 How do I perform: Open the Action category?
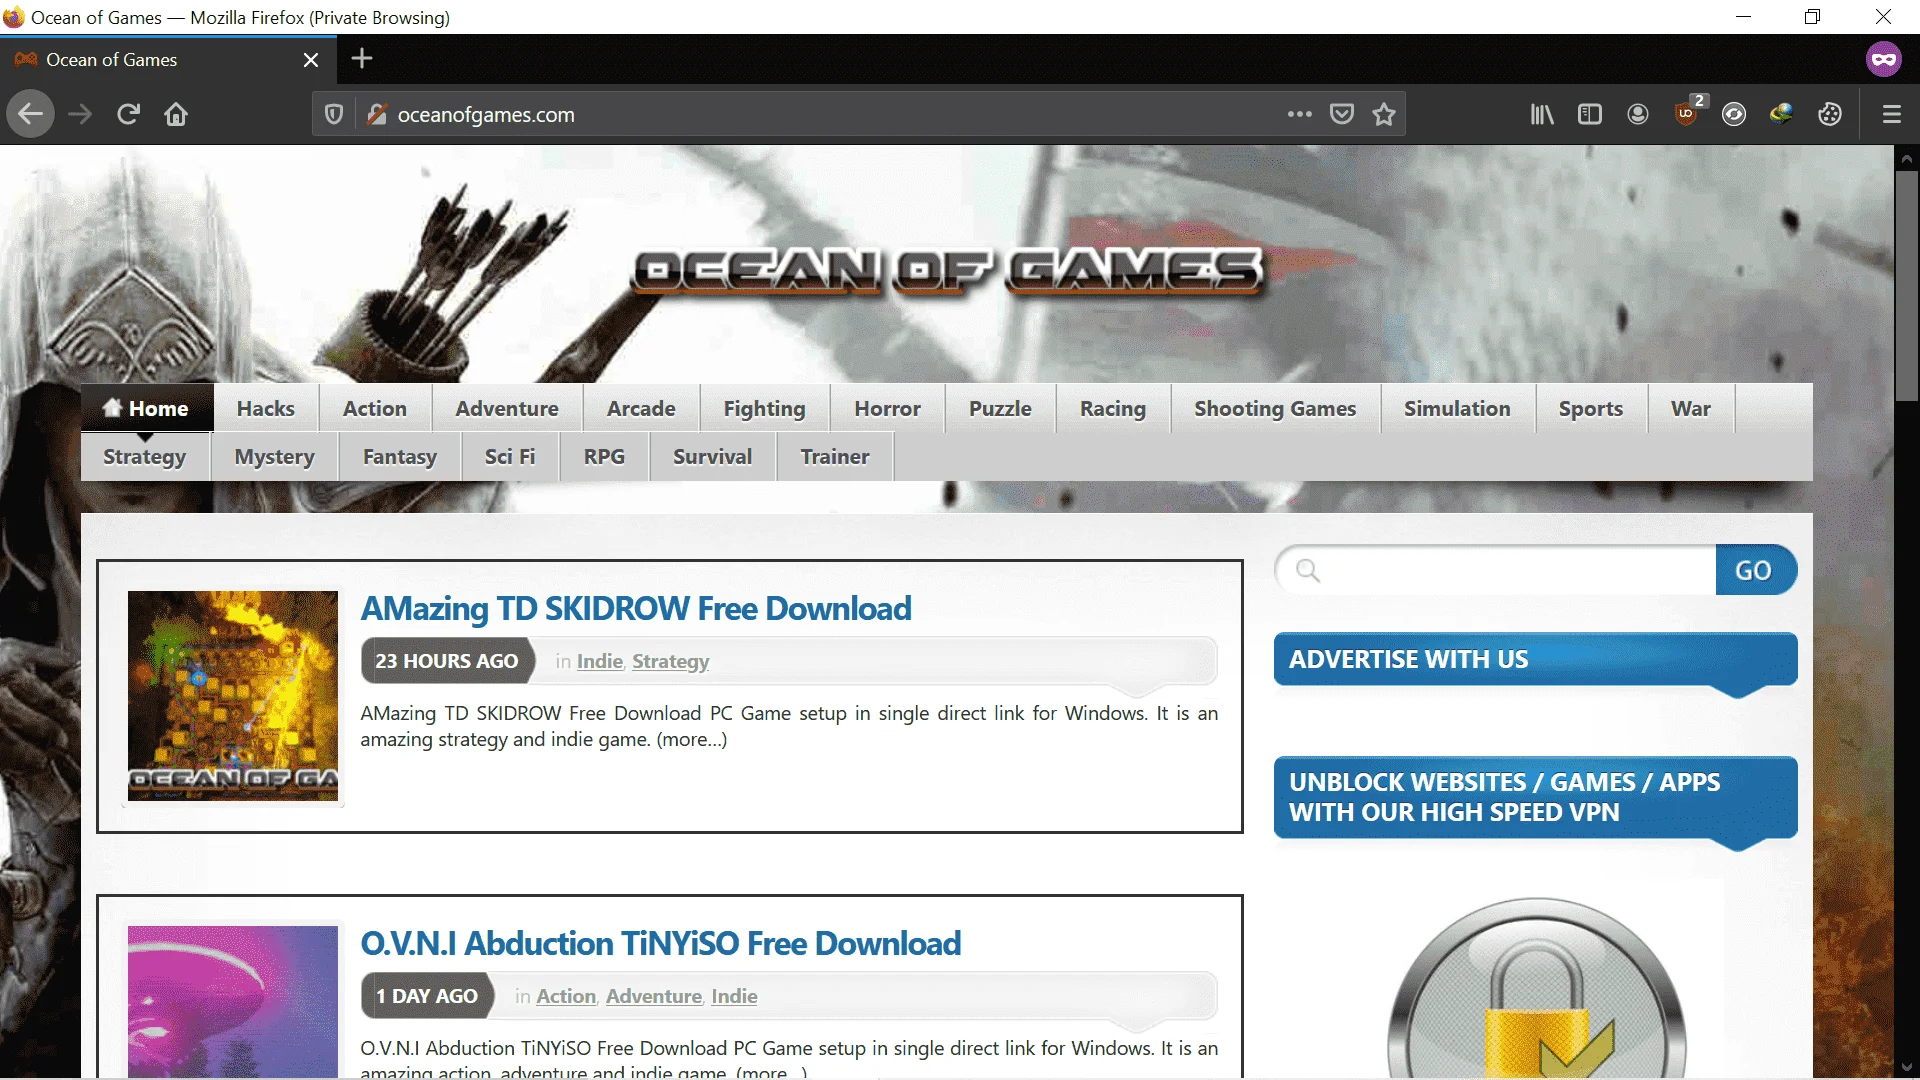pos(375,408)
